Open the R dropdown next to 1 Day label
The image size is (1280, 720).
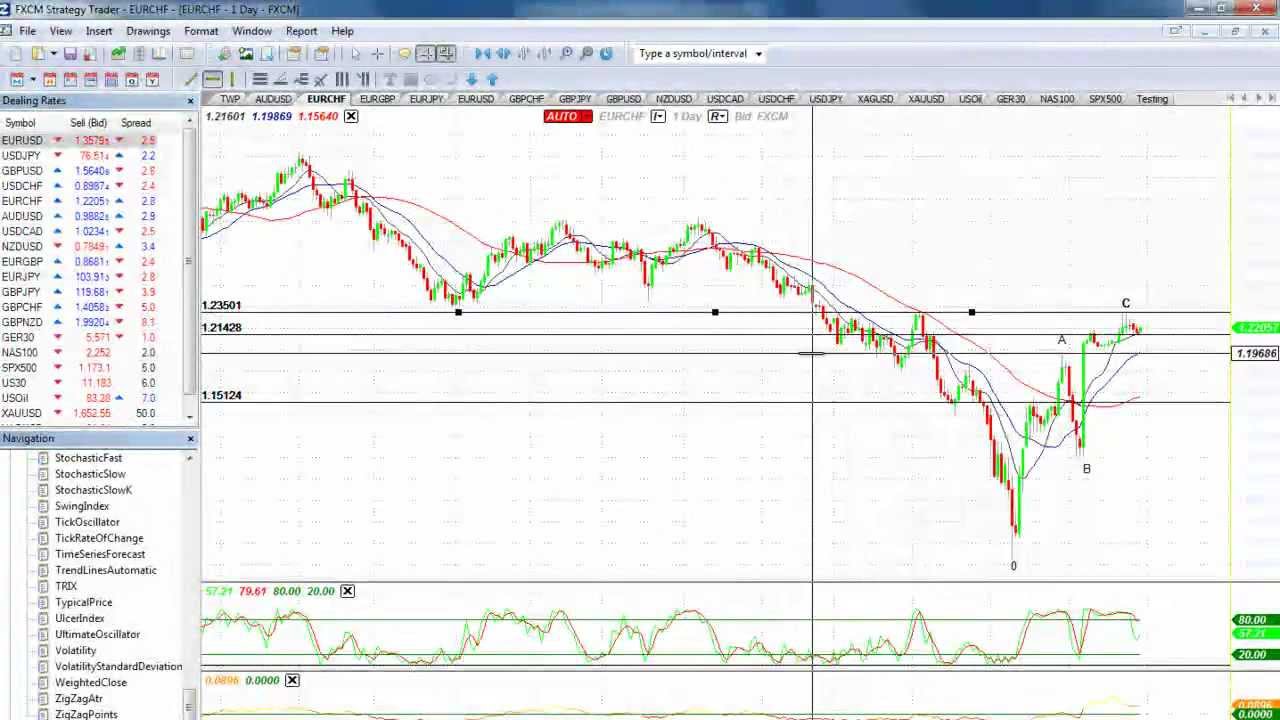click(x=717, y=116)
